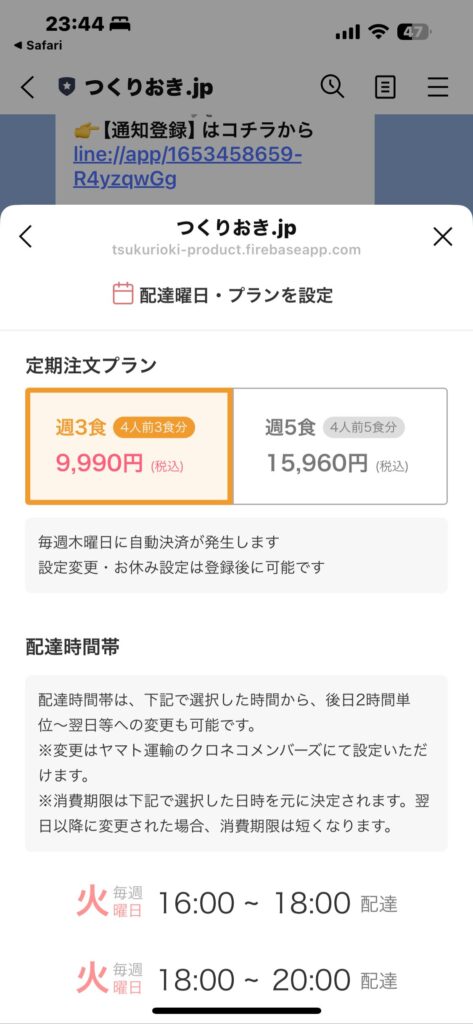
Task: Tap the 4人前3食分 orange badge
Action: click(154, 428)
